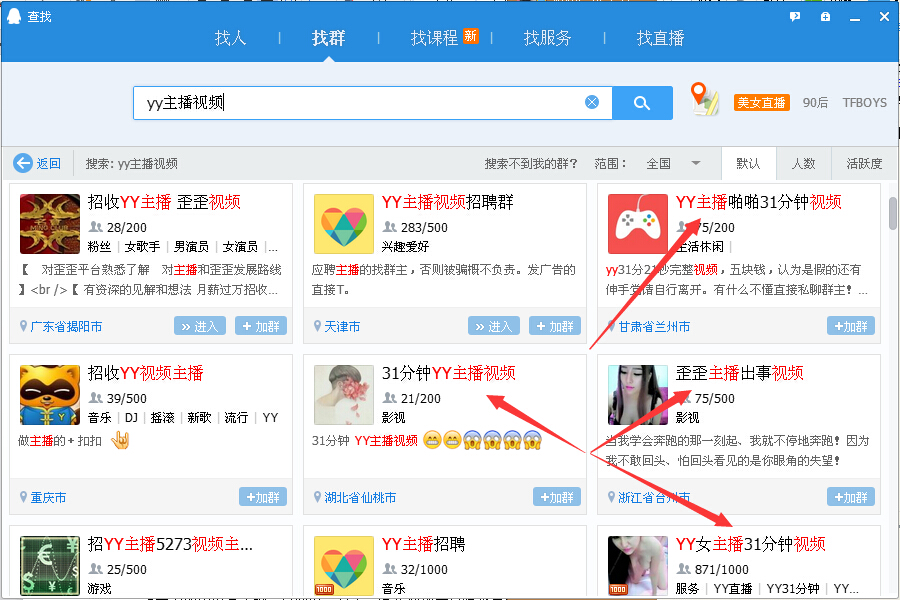Select the 找群 tab
The width and height of the screenshot is (900, 600).
(x=328, y=38)
